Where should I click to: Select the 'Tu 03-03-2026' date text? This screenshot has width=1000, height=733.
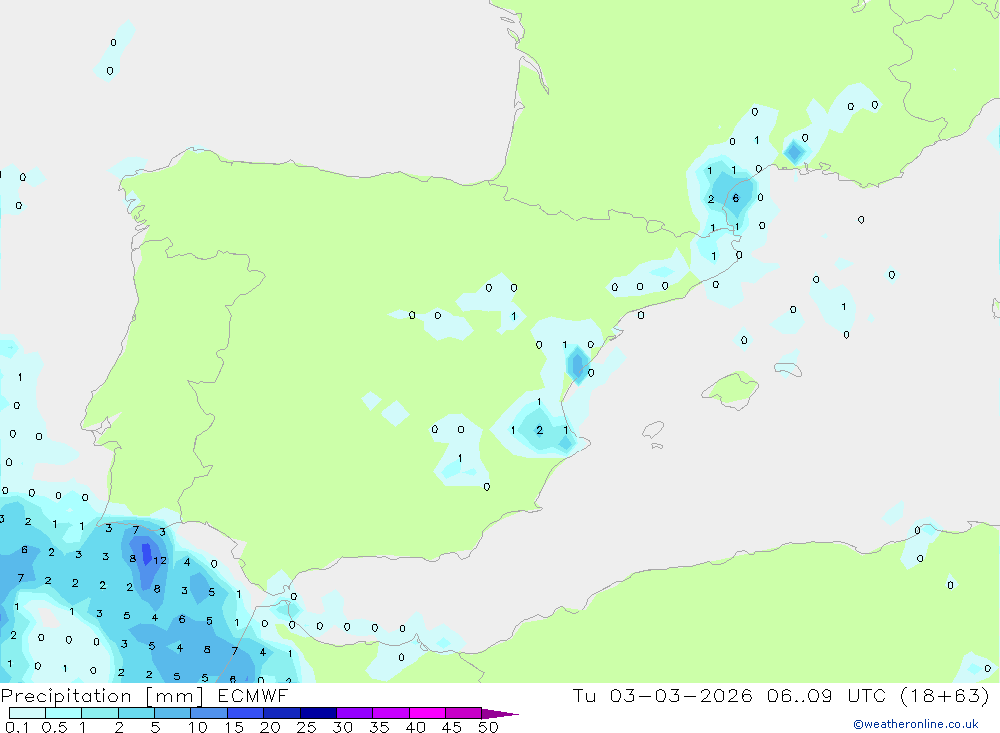tap(662, 696)
